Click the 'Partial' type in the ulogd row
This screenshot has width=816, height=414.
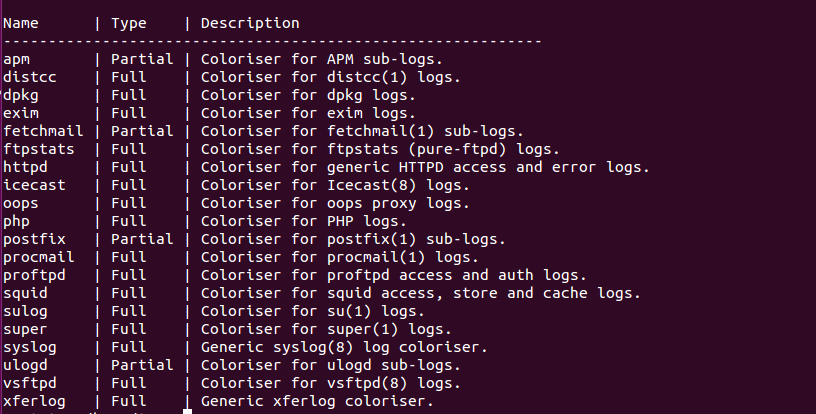142,365
